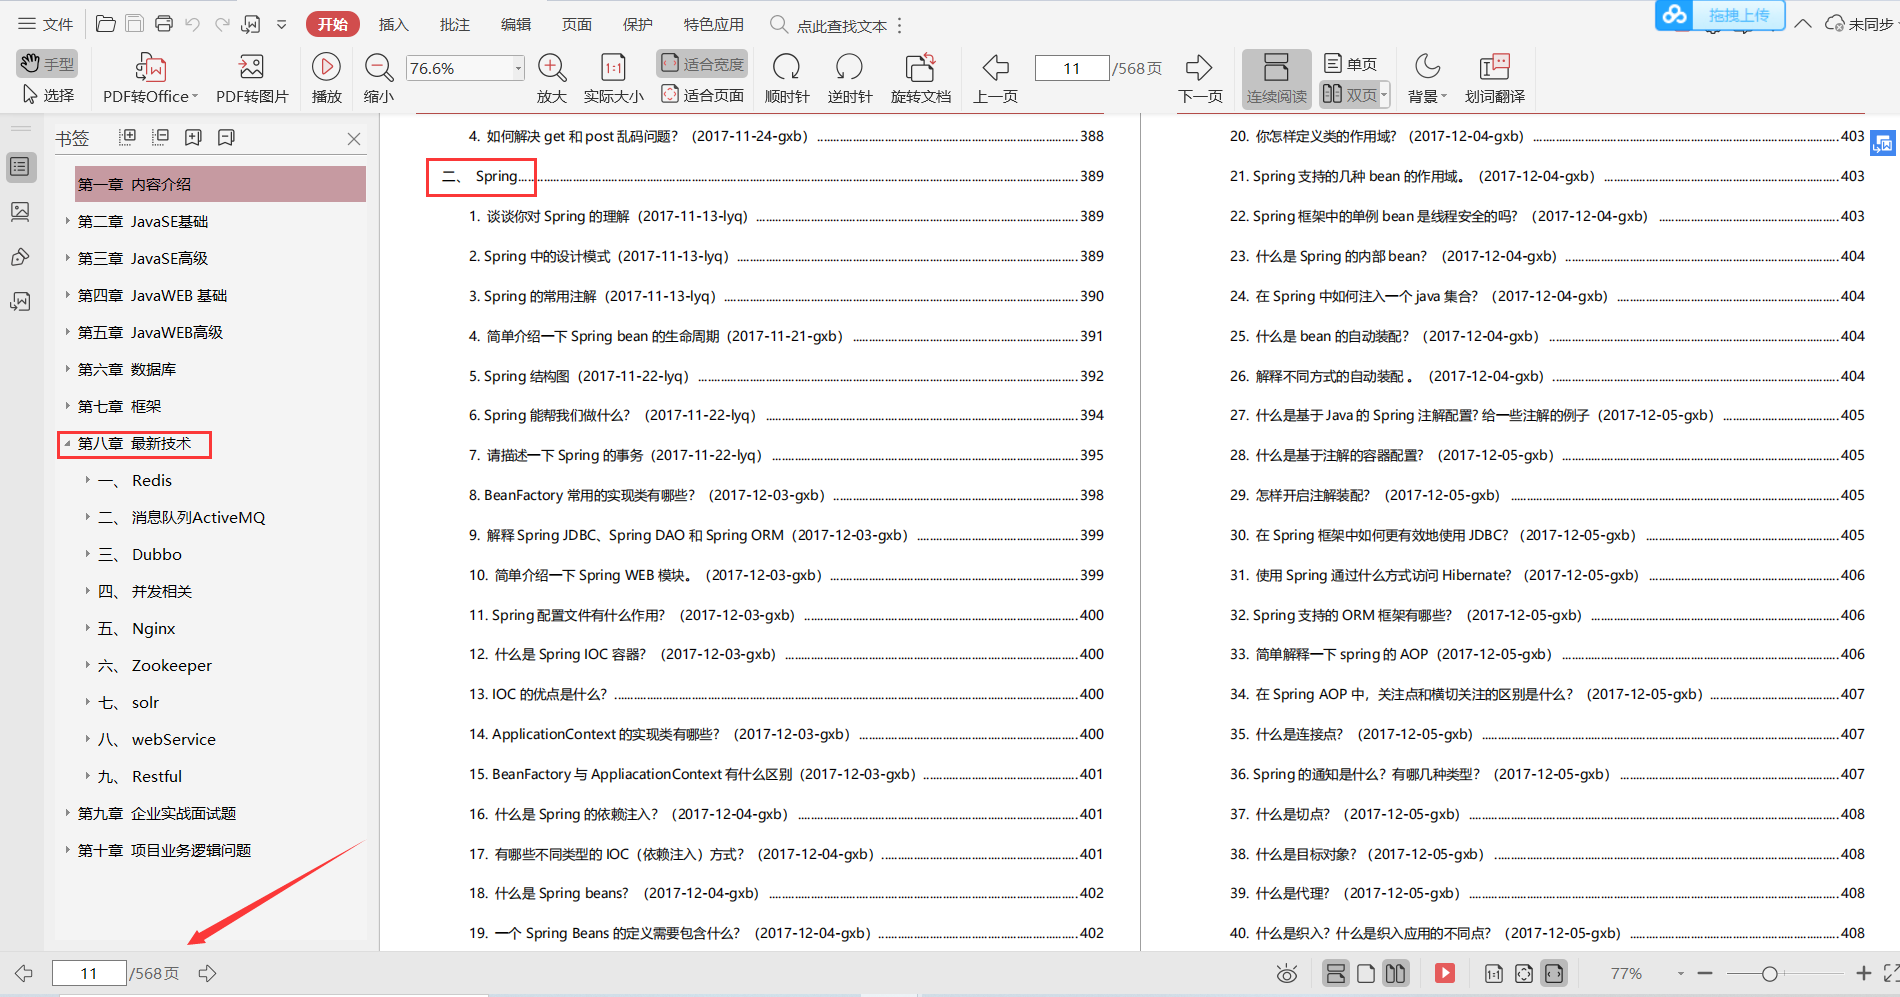
Task: Switch to the 特色应用 tab
Action: 714,24
